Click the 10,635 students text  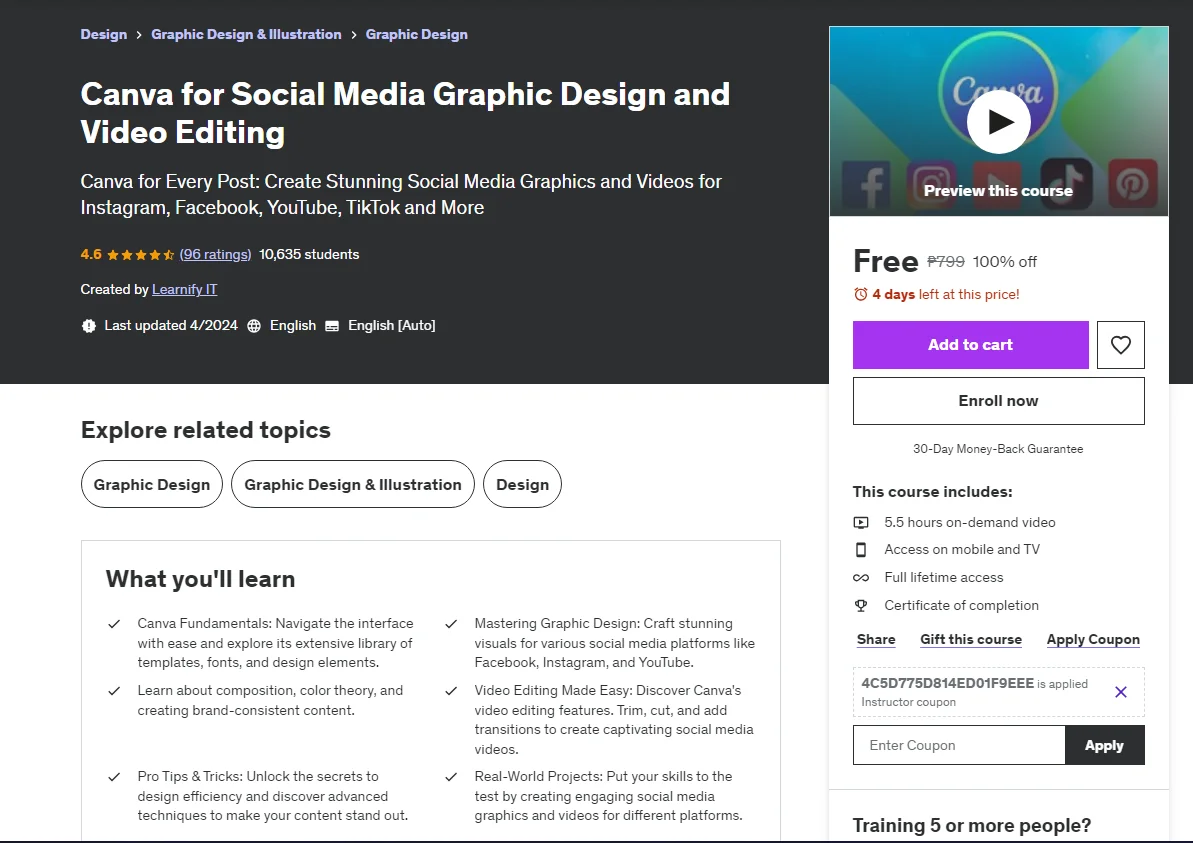pyautogui.click(x=309, y=254)
